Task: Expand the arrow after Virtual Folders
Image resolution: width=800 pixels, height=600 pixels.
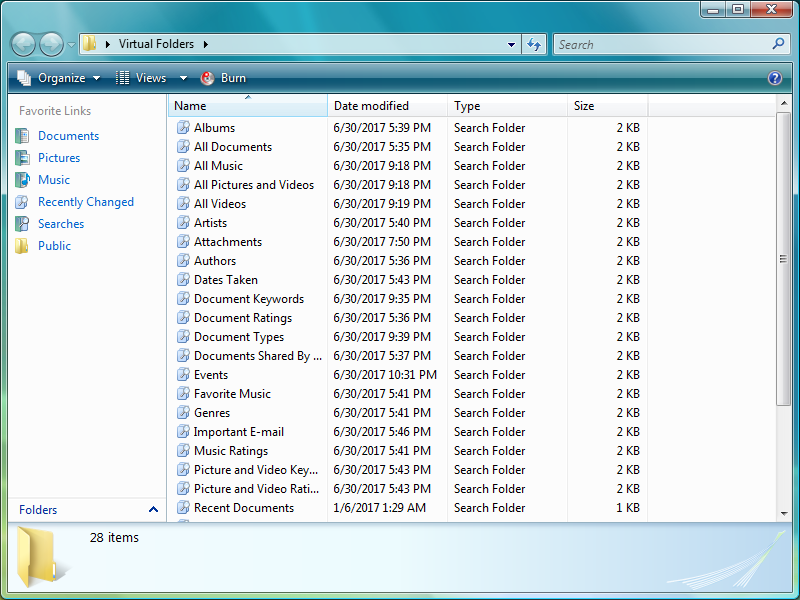Action: pos(206,44)
